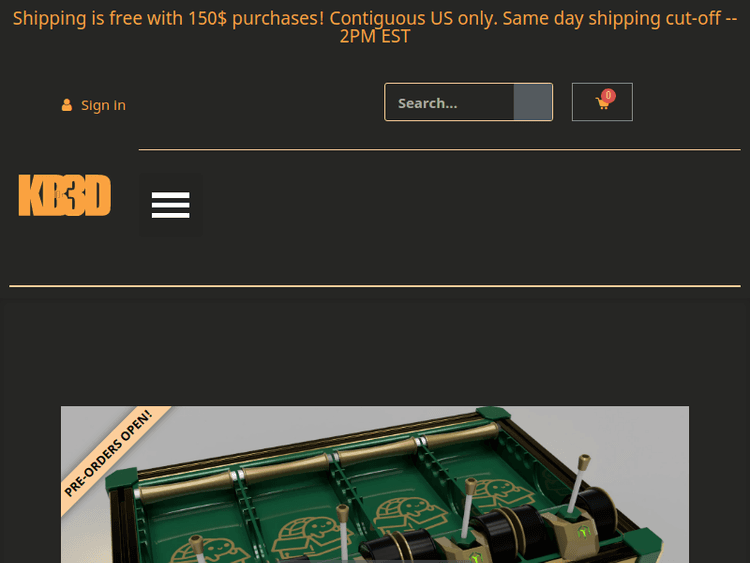Focus the Search… text field

click(x=450, y=102)
